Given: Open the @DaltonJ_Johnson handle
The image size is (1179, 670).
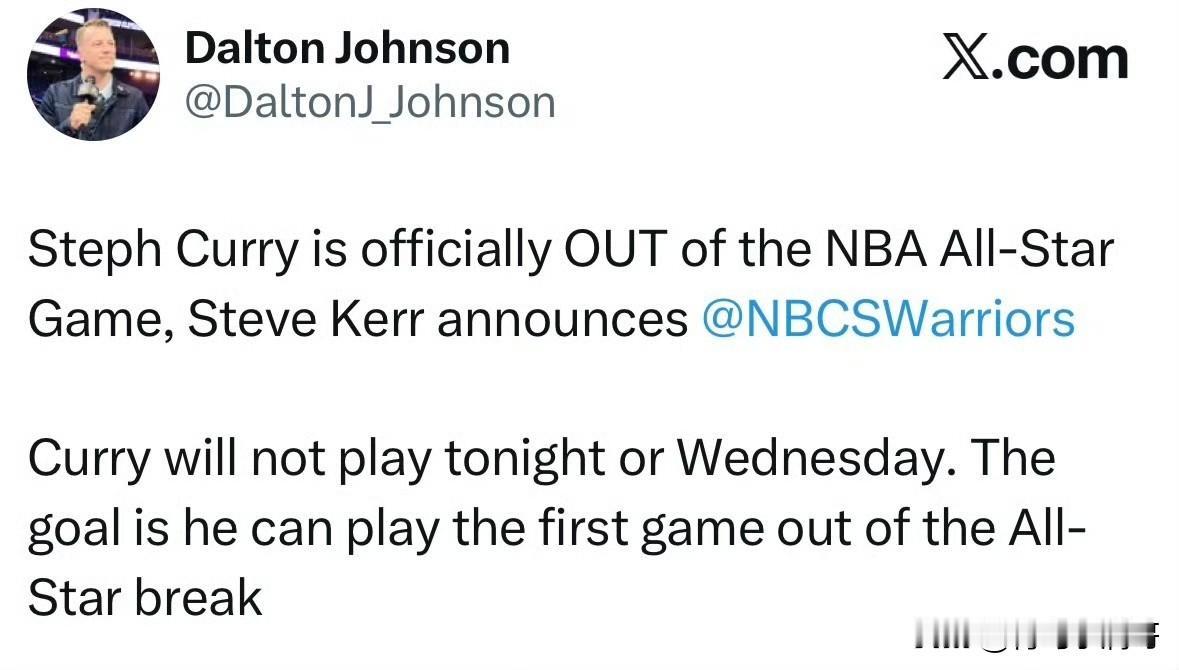Looking at the screenshot, I should click(370, 102).
